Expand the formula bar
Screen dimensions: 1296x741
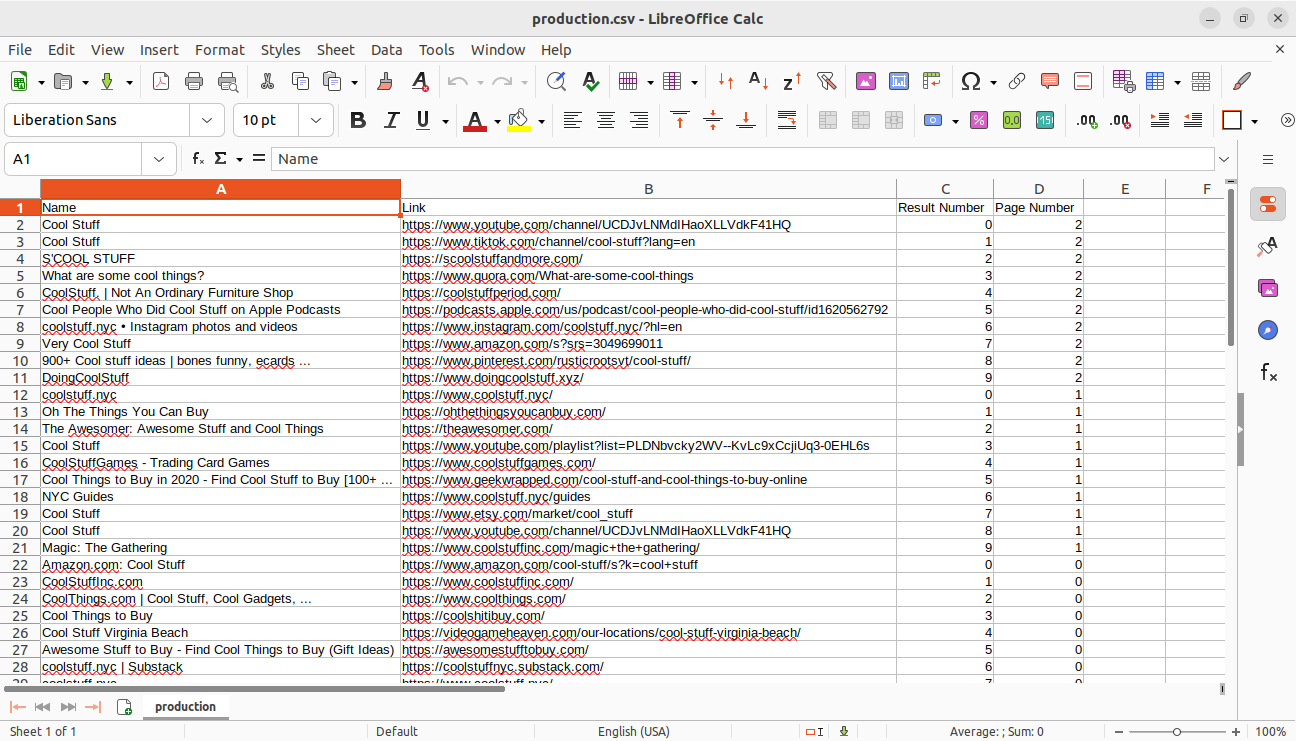tap(1224, 159)
